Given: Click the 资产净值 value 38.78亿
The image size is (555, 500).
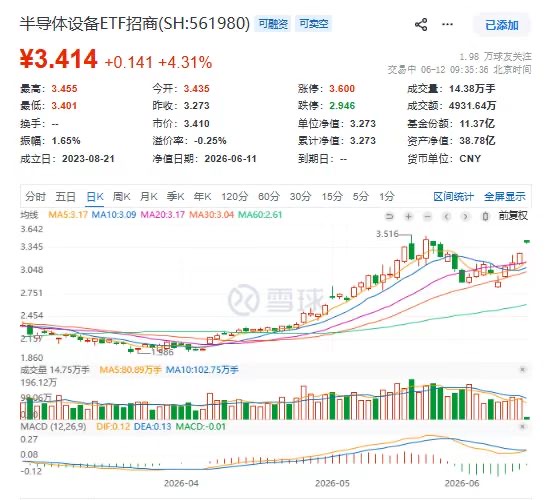Looking at the screenshot, I should pyautogui.click(x=477, y=141).
